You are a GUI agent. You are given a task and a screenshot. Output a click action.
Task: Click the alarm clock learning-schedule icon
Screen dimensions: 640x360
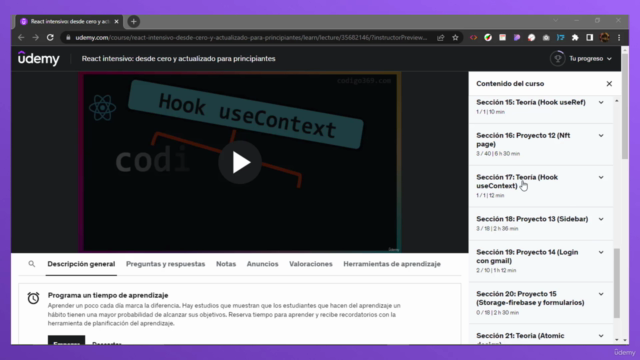pos(33,298)
